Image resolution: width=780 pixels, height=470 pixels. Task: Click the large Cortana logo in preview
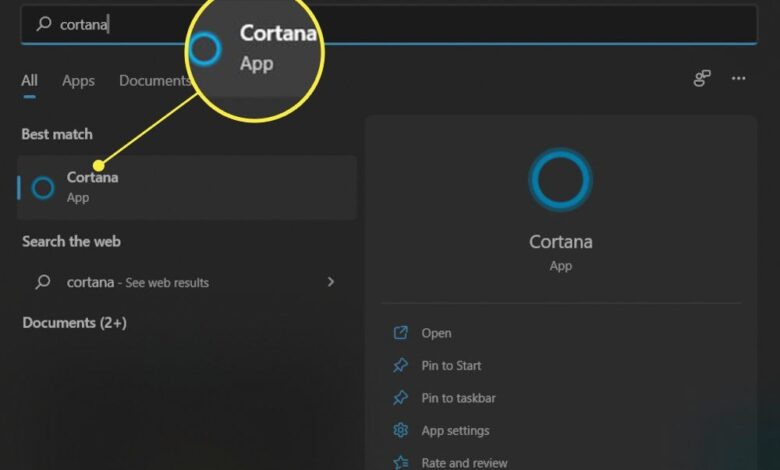coord(560,180)
